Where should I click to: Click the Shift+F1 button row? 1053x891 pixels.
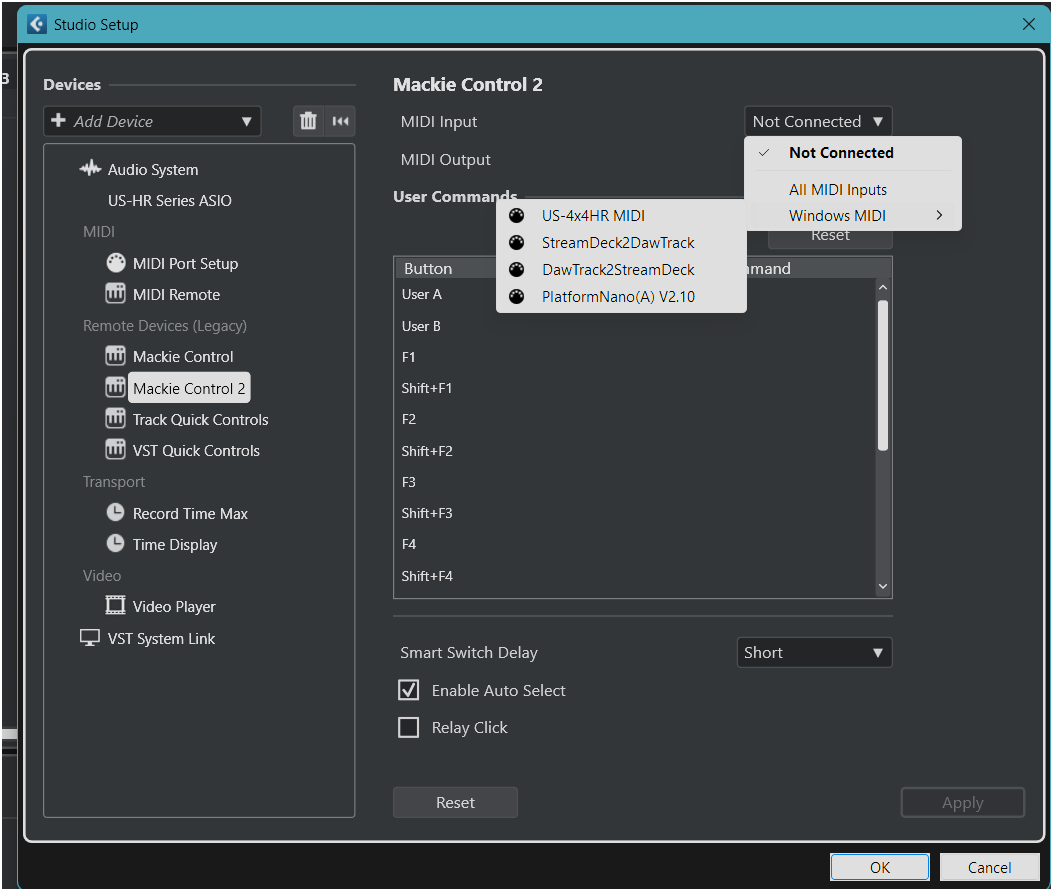tap(635, 387)
